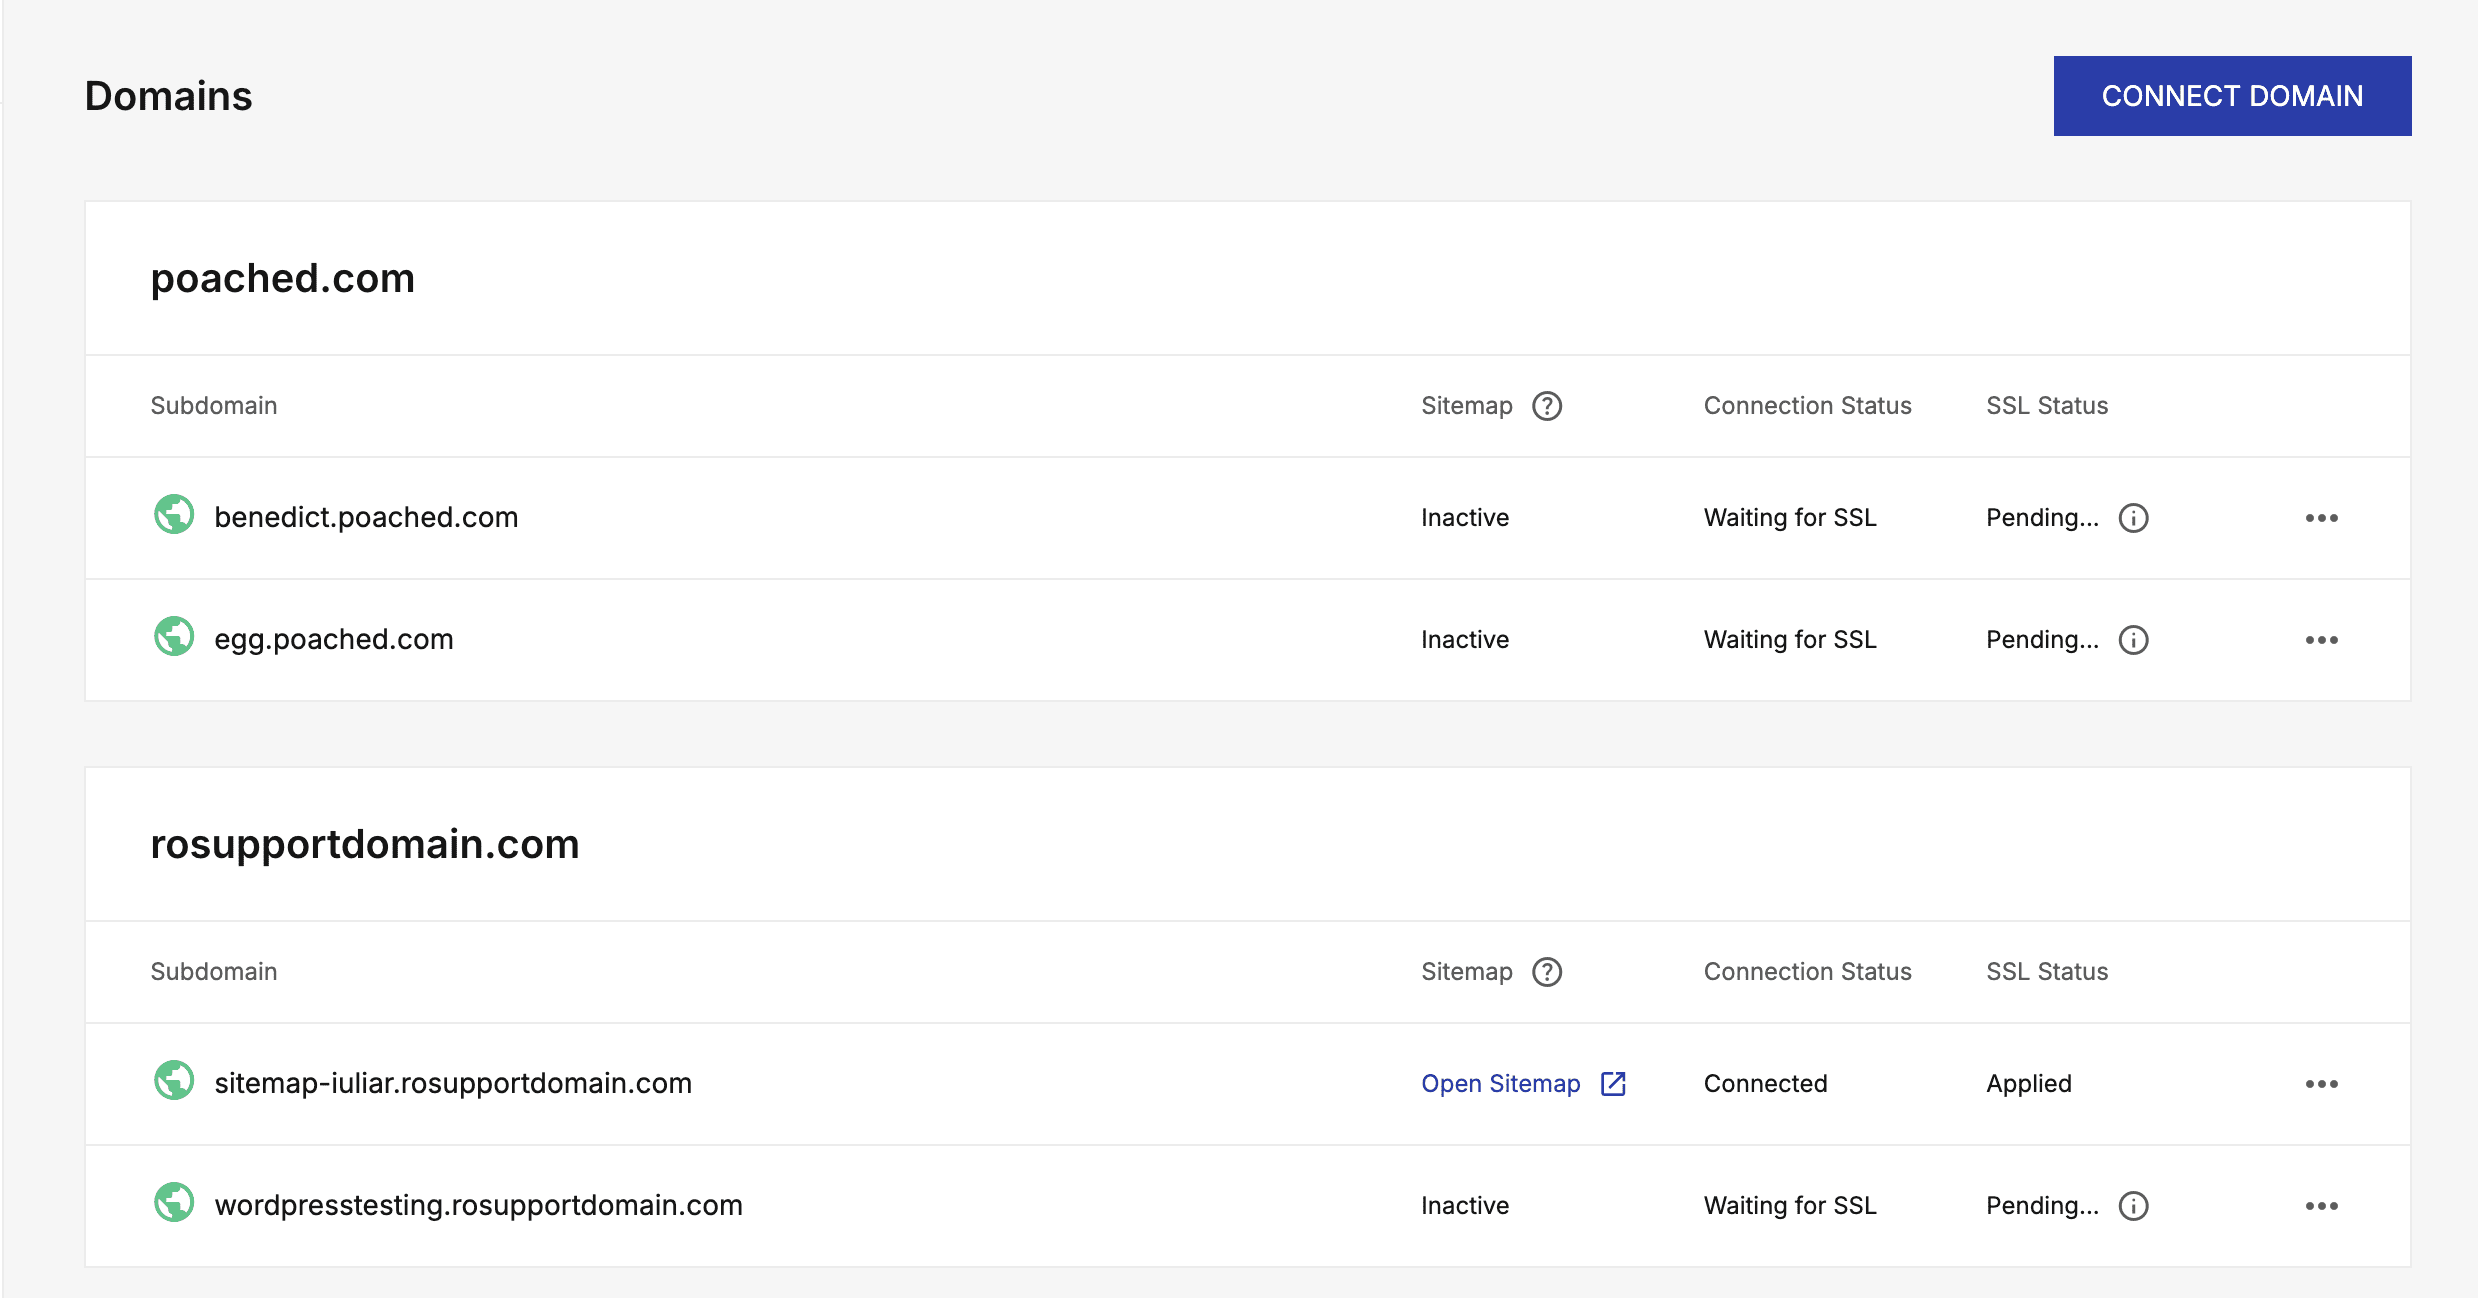Open the Sitemap help icon under rosupportdomain.com
This screenshot has width=2478, height=1298.
[x=1546, y=972]
